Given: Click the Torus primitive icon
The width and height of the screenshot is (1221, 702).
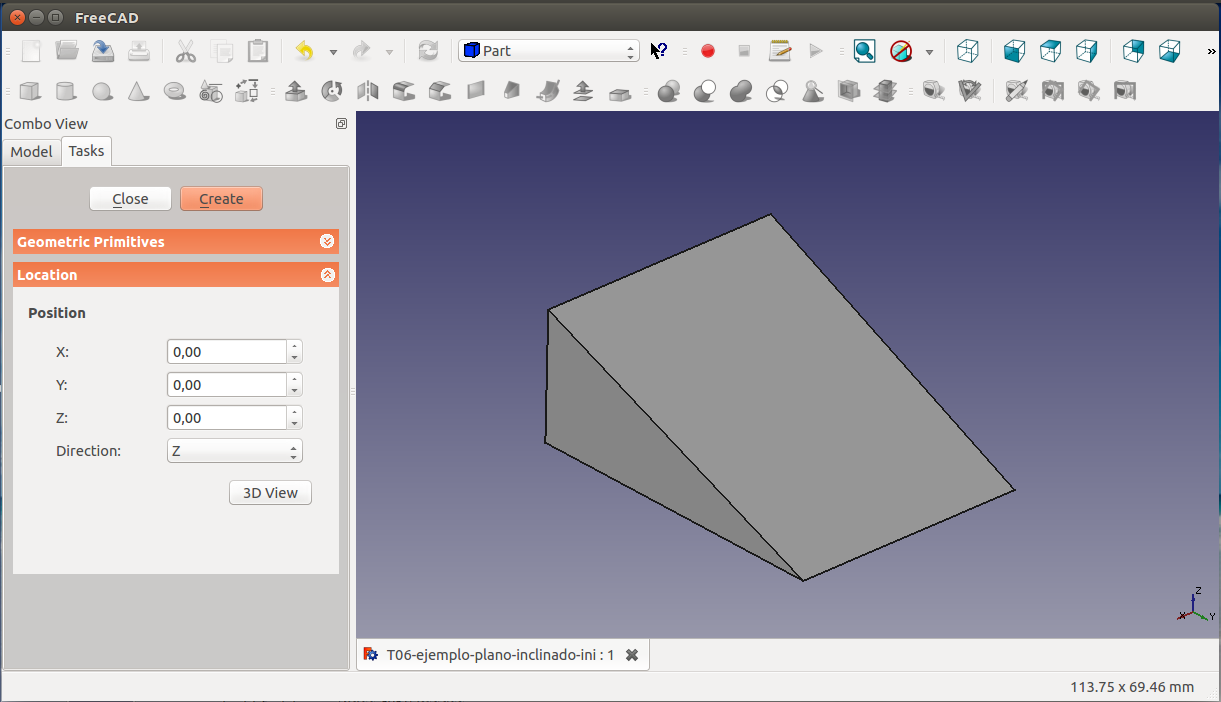Looking at the screenshot, I should (x=175, y=92).
